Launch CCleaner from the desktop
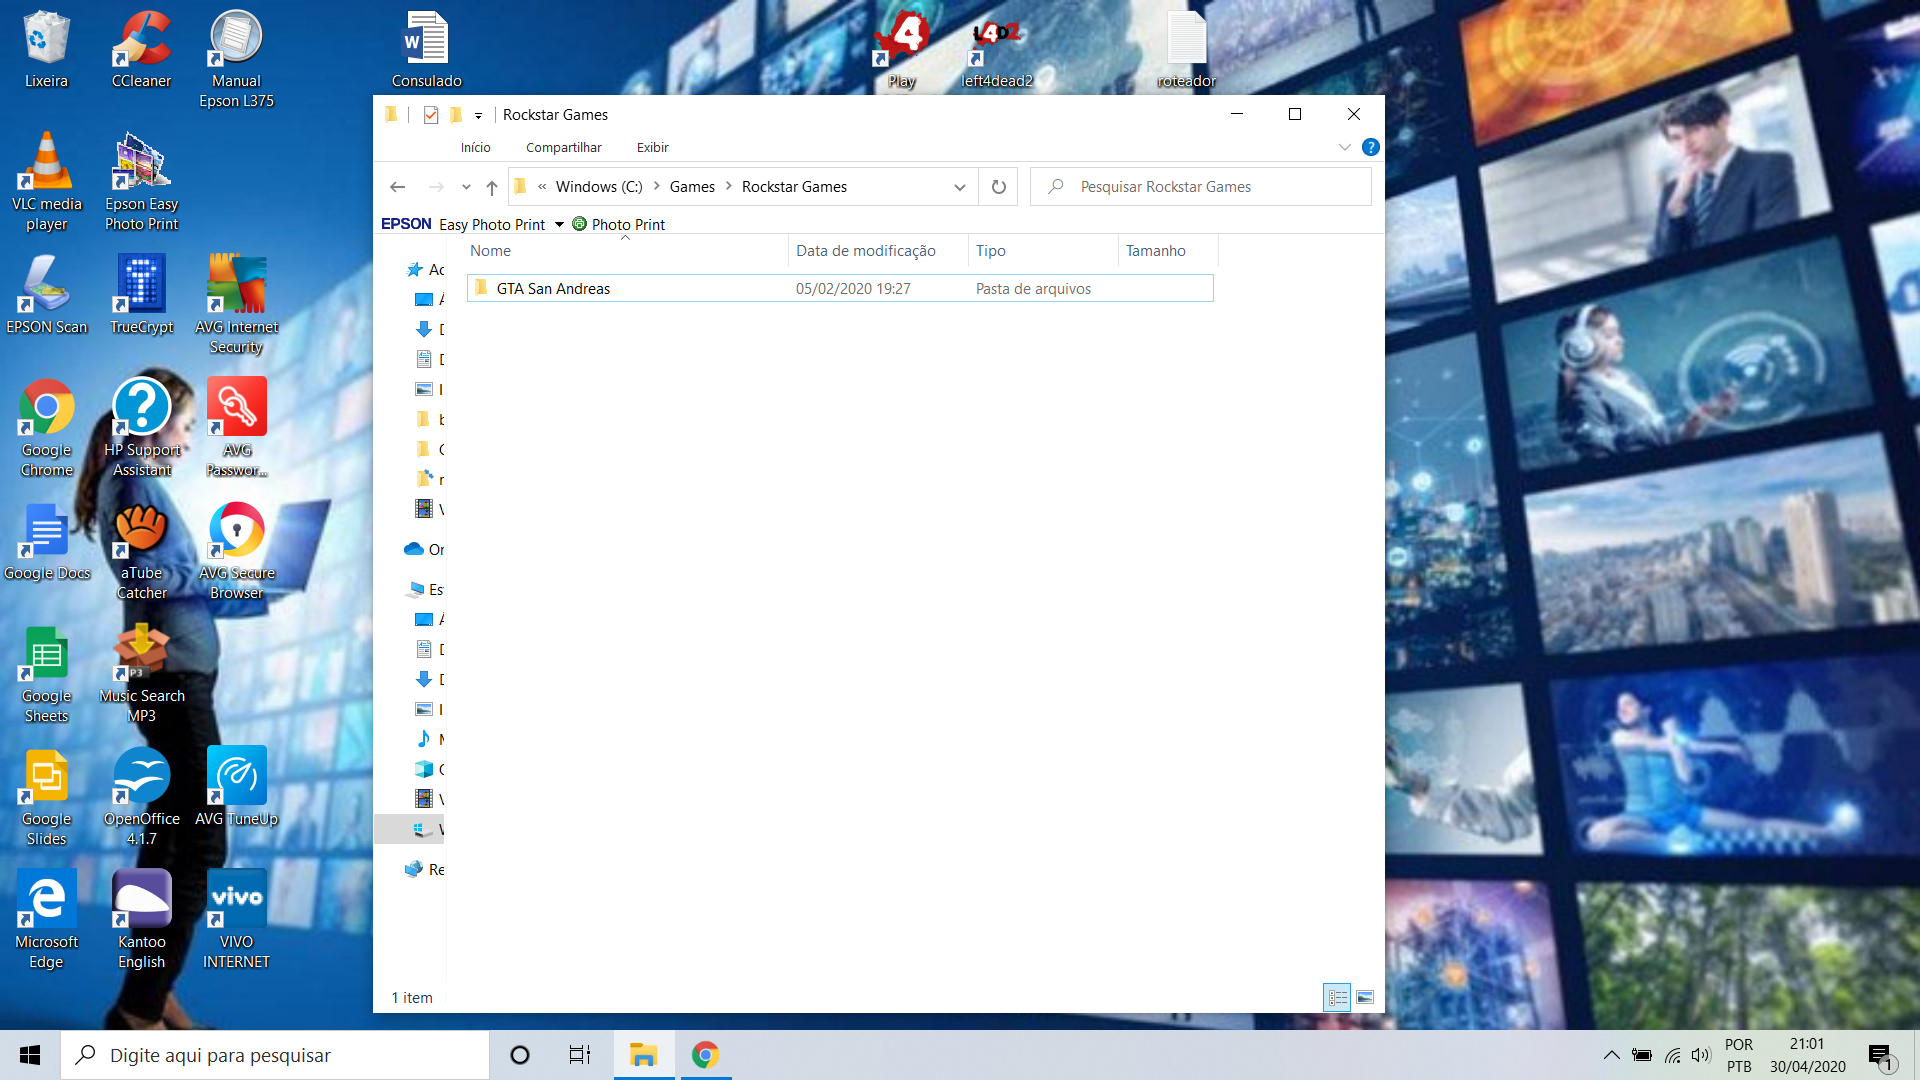 pos(141,50)
